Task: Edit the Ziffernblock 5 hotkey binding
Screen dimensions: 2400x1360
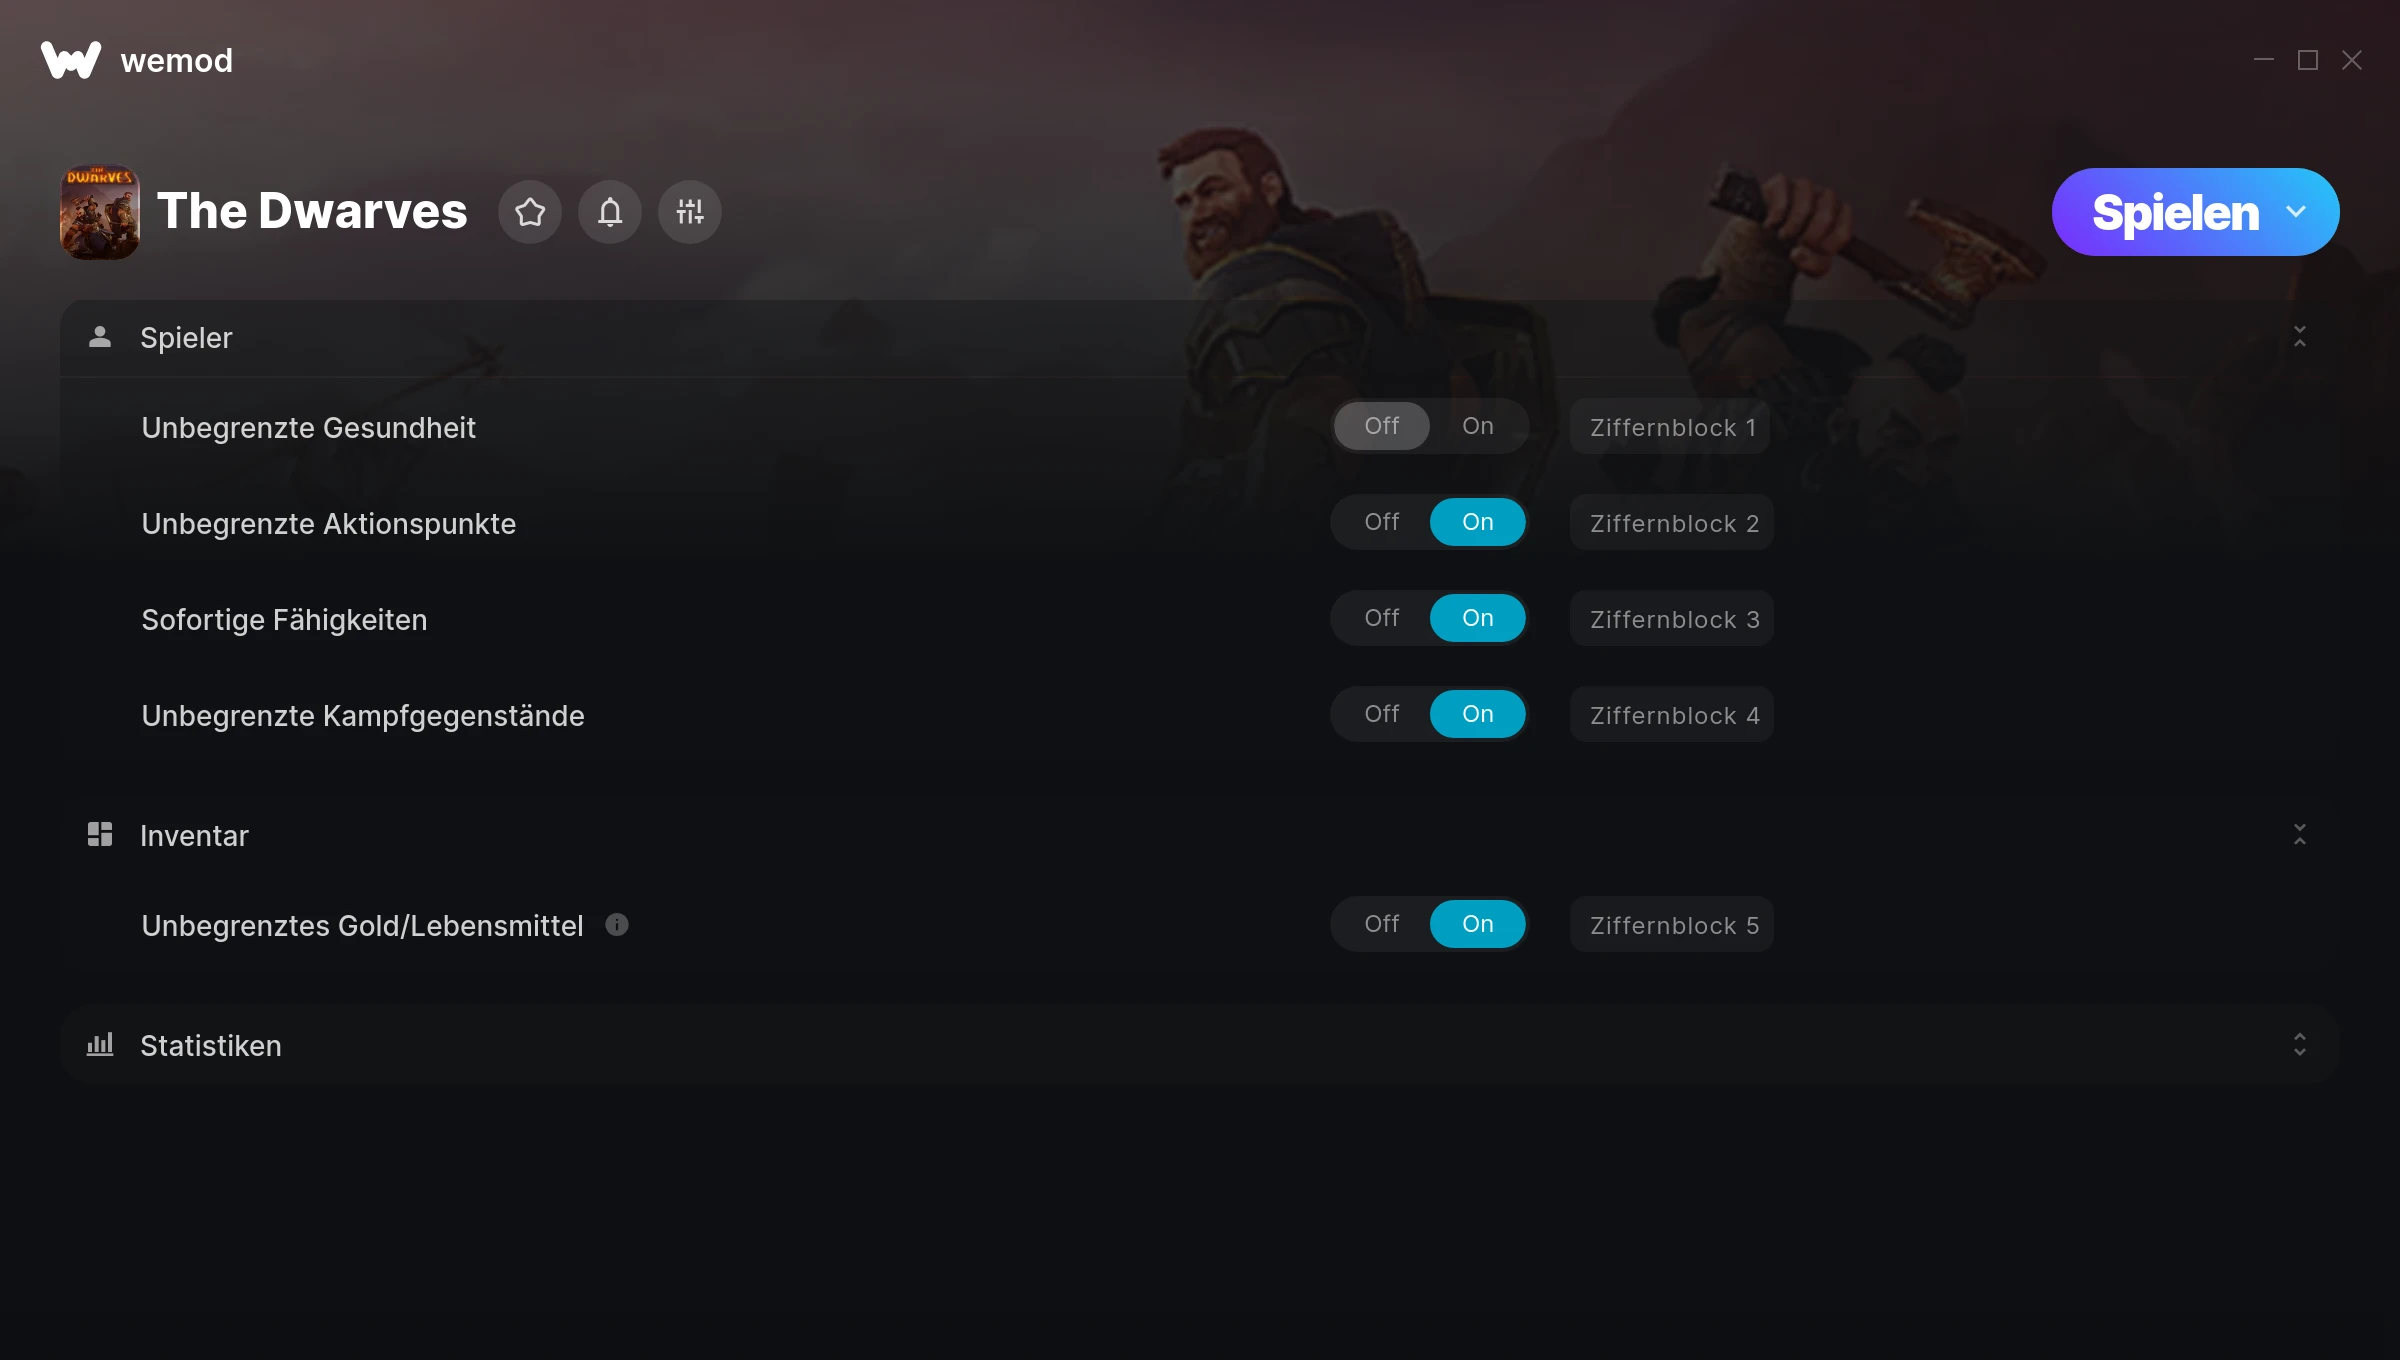Action: pyautogui.click(x=1672, y=925)
